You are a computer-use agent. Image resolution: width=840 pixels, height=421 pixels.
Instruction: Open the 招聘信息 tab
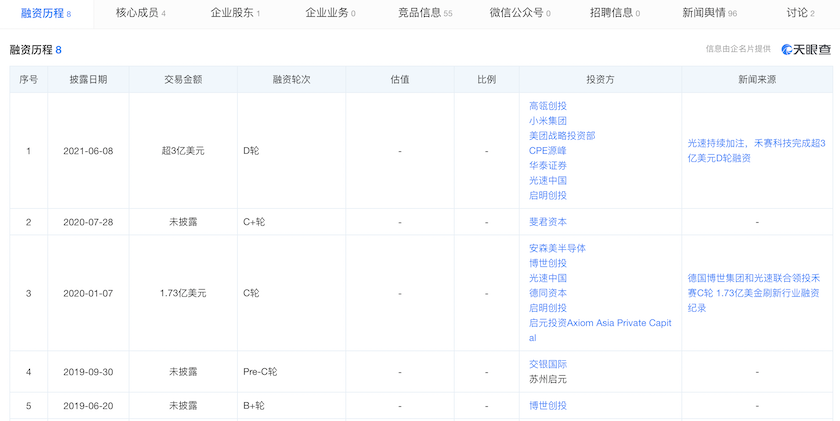[x=614, y=13]
